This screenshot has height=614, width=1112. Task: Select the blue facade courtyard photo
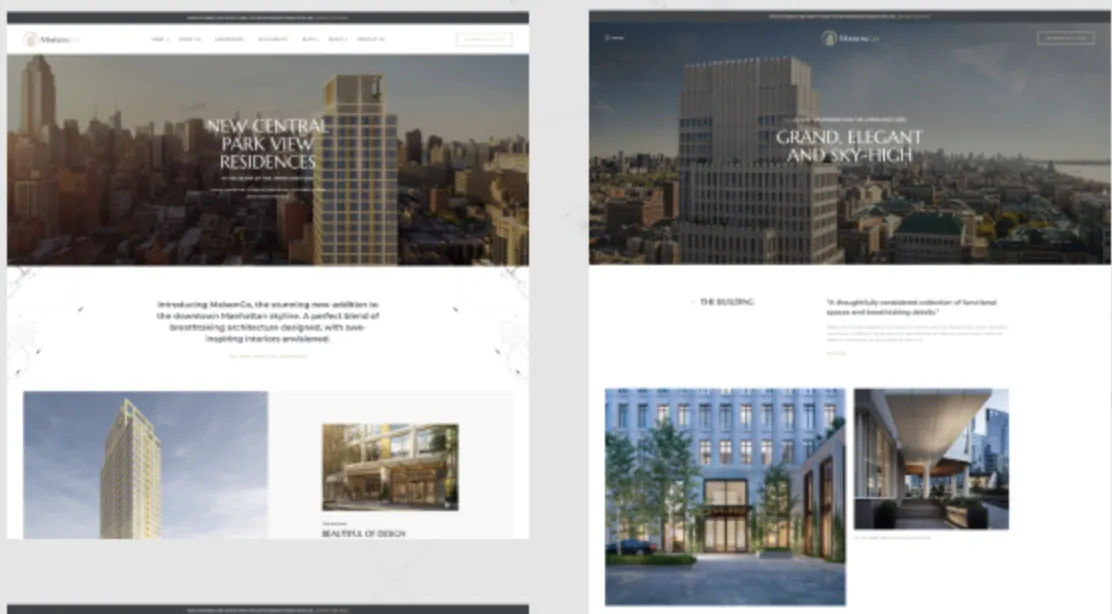725,496
